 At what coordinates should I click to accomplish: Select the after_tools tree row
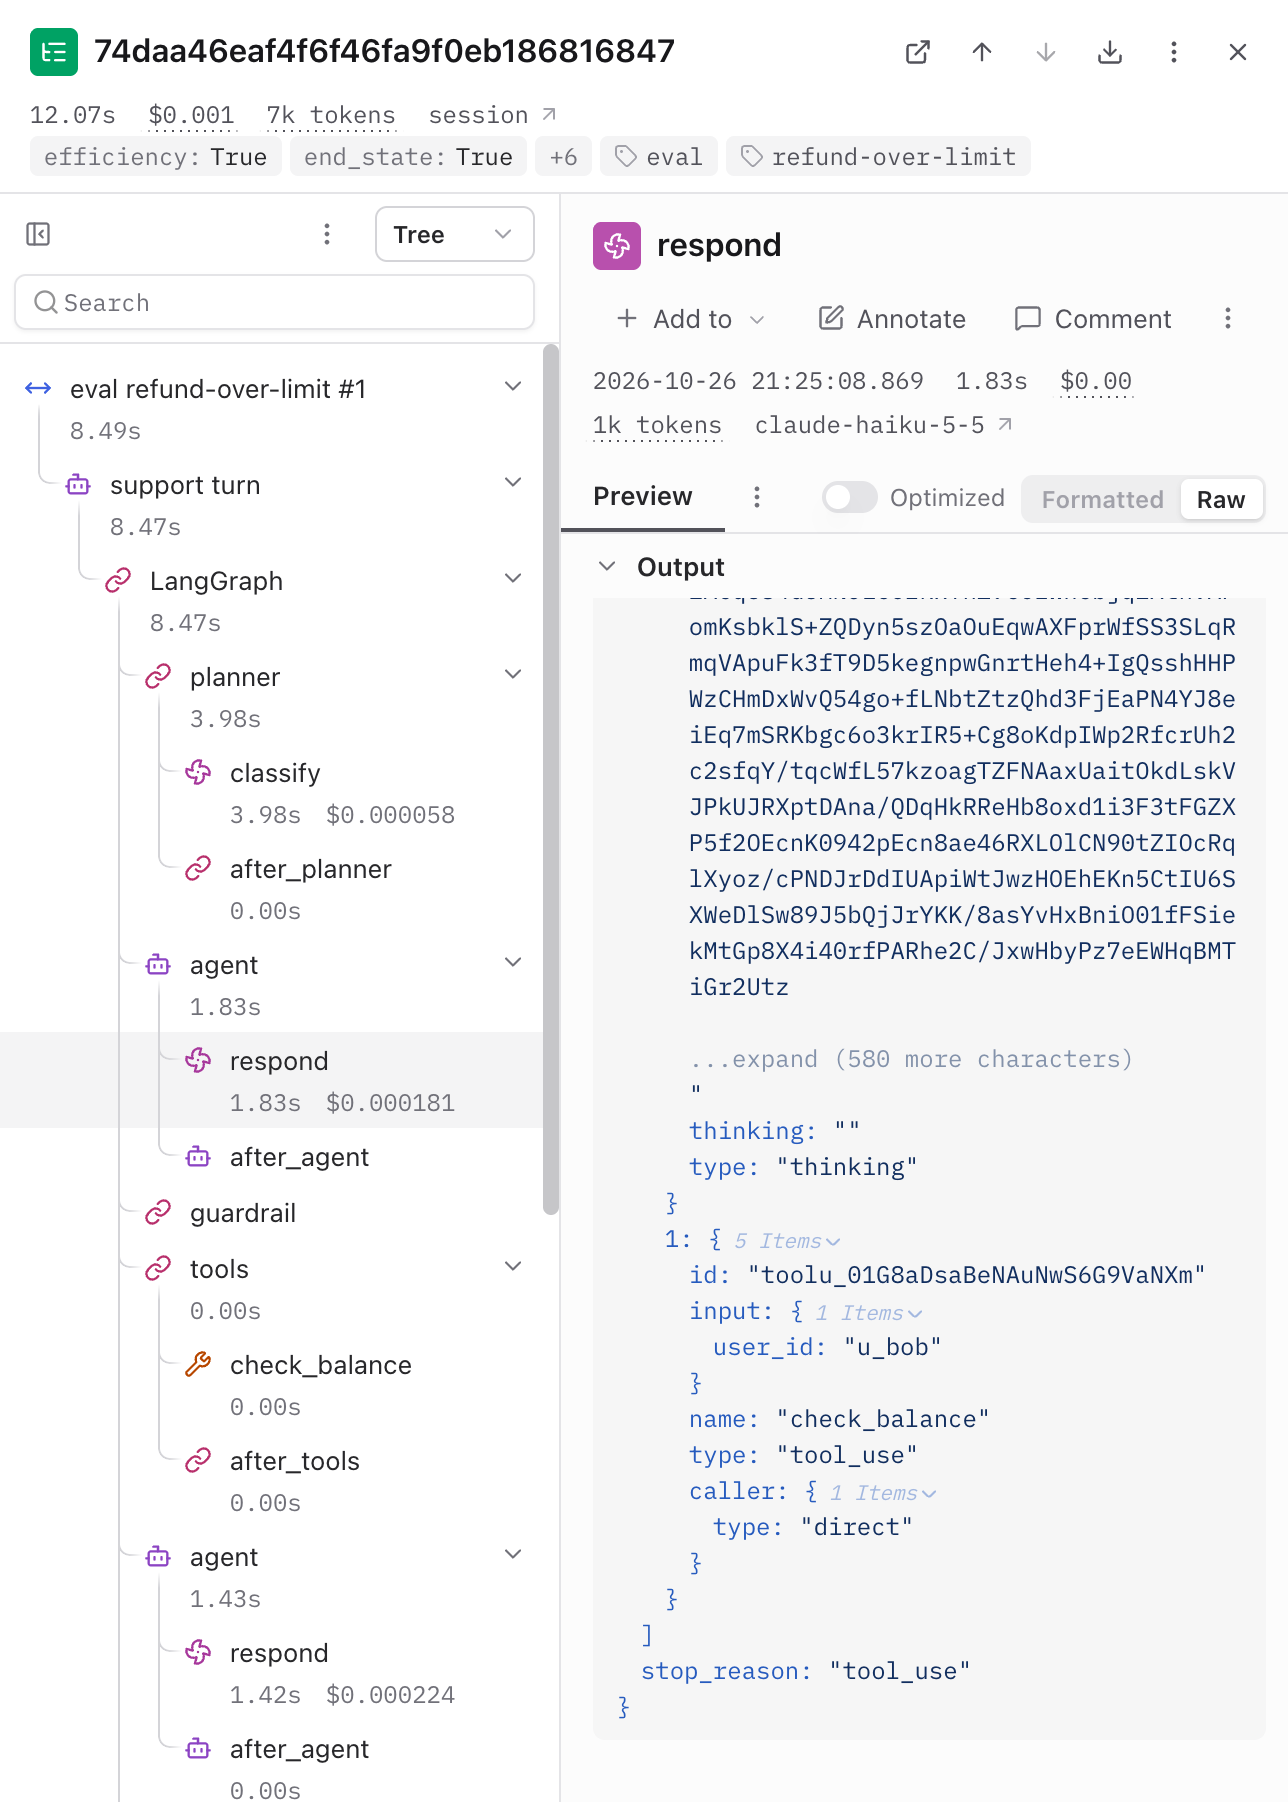pos(272,1480)
